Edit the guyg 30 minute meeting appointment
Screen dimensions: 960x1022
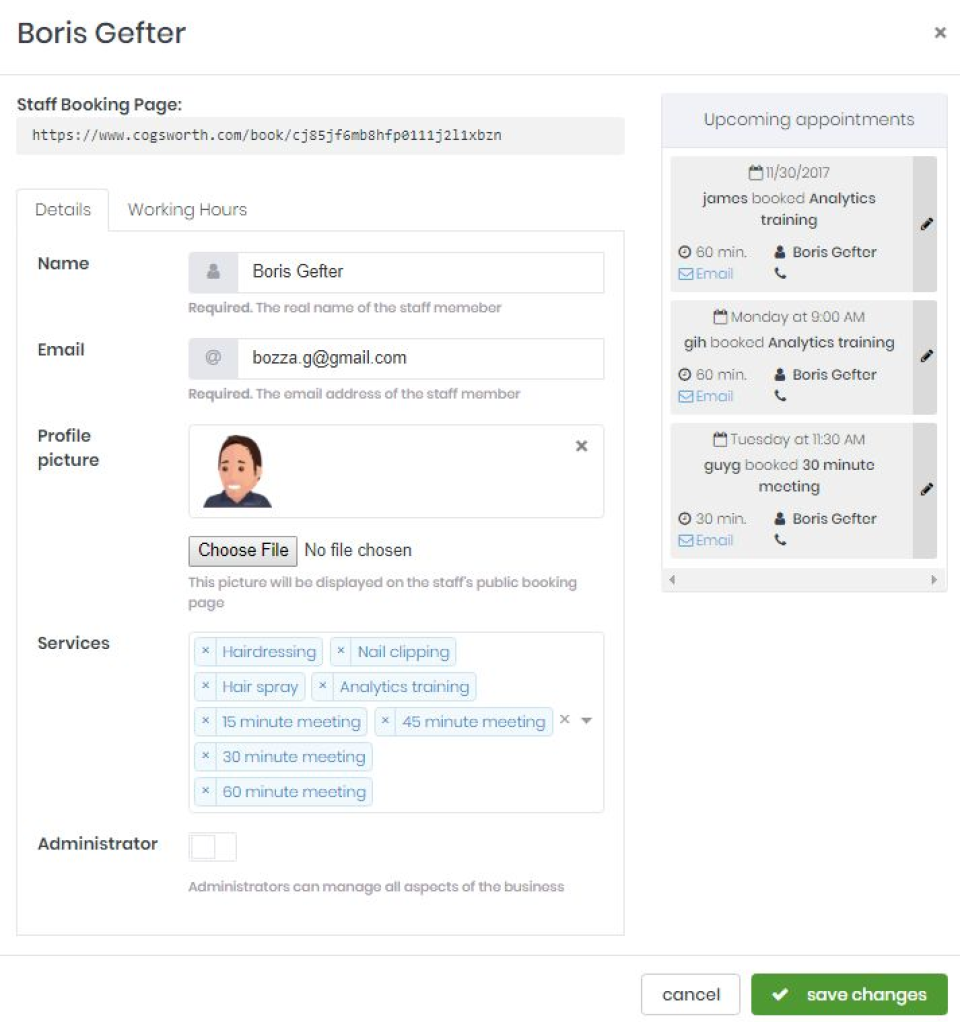pos(926,489)
